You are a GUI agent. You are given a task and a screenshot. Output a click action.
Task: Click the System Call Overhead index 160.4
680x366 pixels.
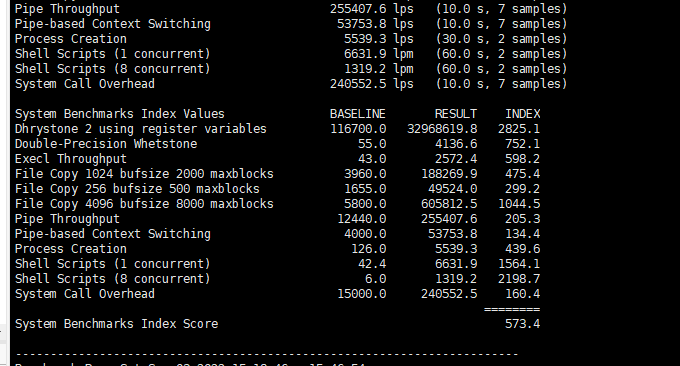[523, 294]
